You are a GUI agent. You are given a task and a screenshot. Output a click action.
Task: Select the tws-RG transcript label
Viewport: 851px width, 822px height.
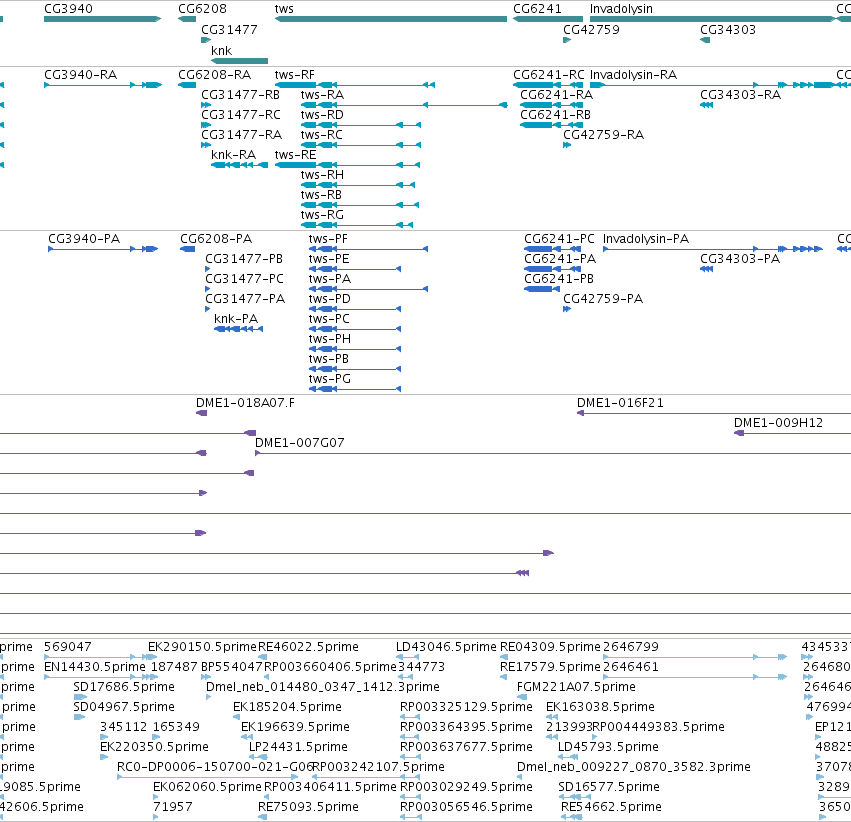[322, 215]
